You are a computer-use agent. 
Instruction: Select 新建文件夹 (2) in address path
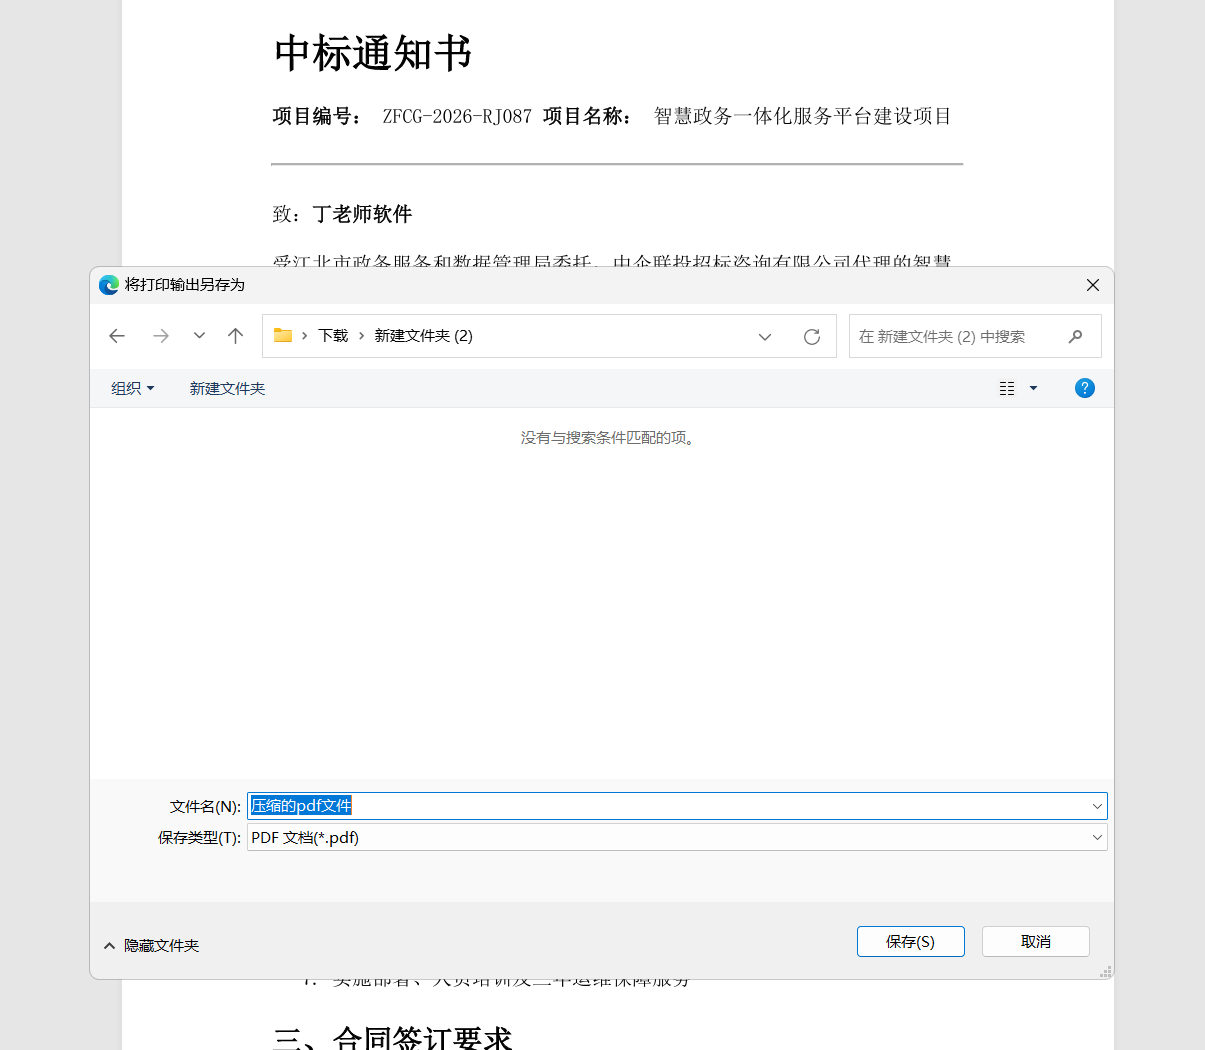[423, 336]
